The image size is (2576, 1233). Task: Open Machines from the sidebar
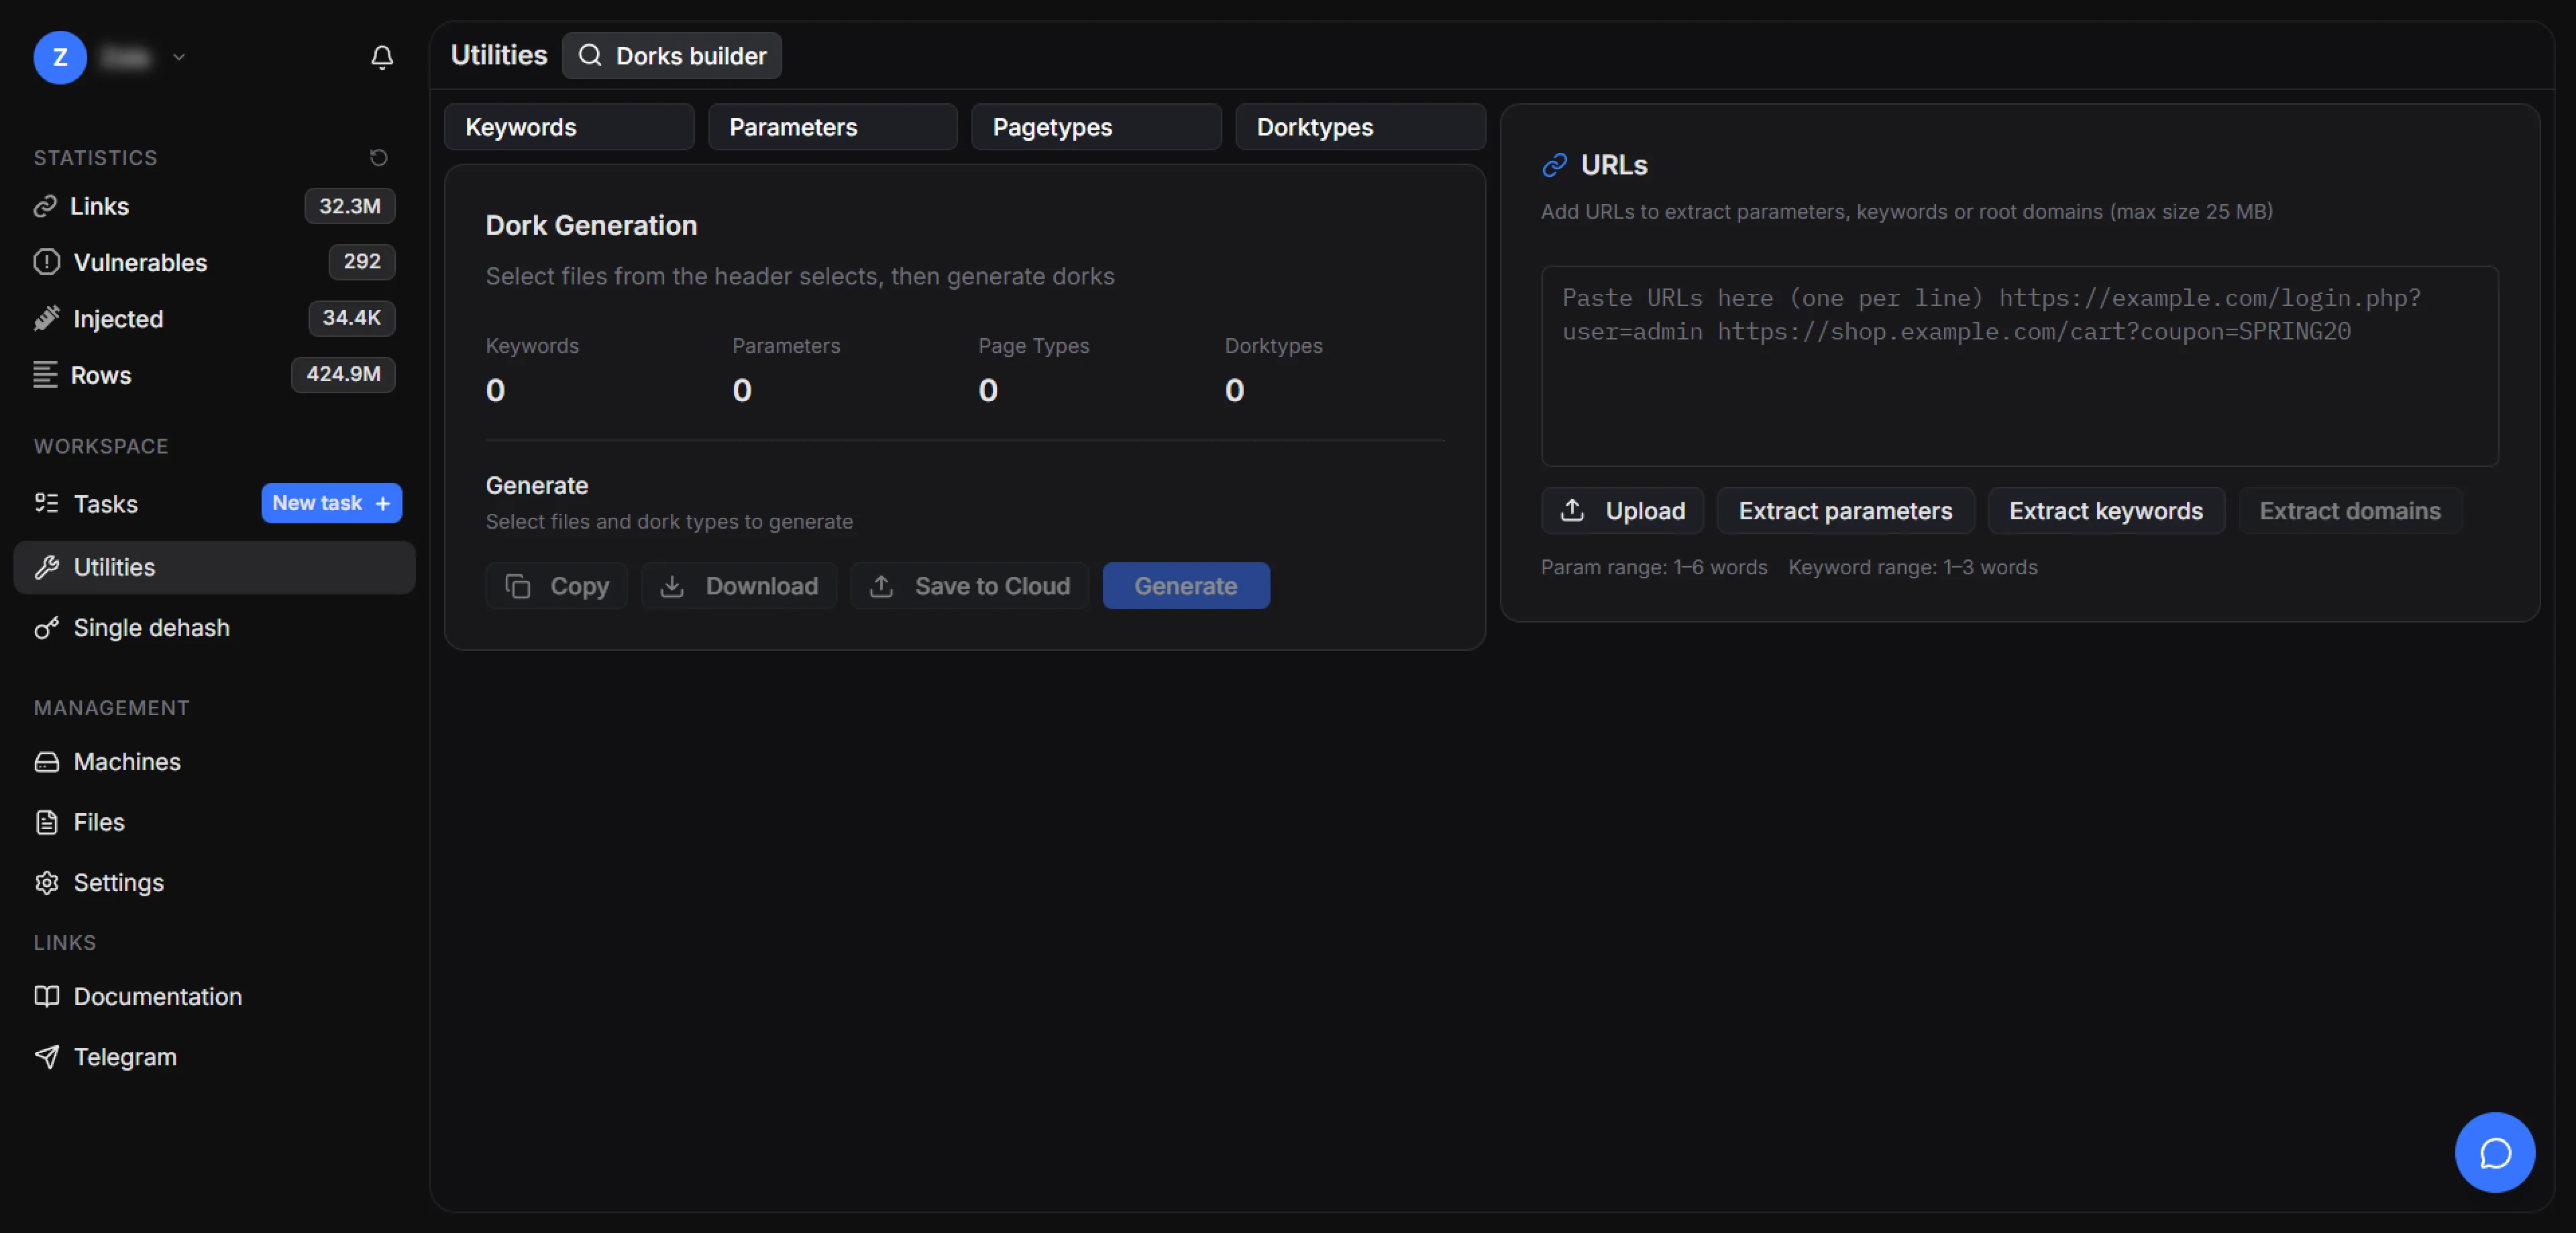pos(126,761)
